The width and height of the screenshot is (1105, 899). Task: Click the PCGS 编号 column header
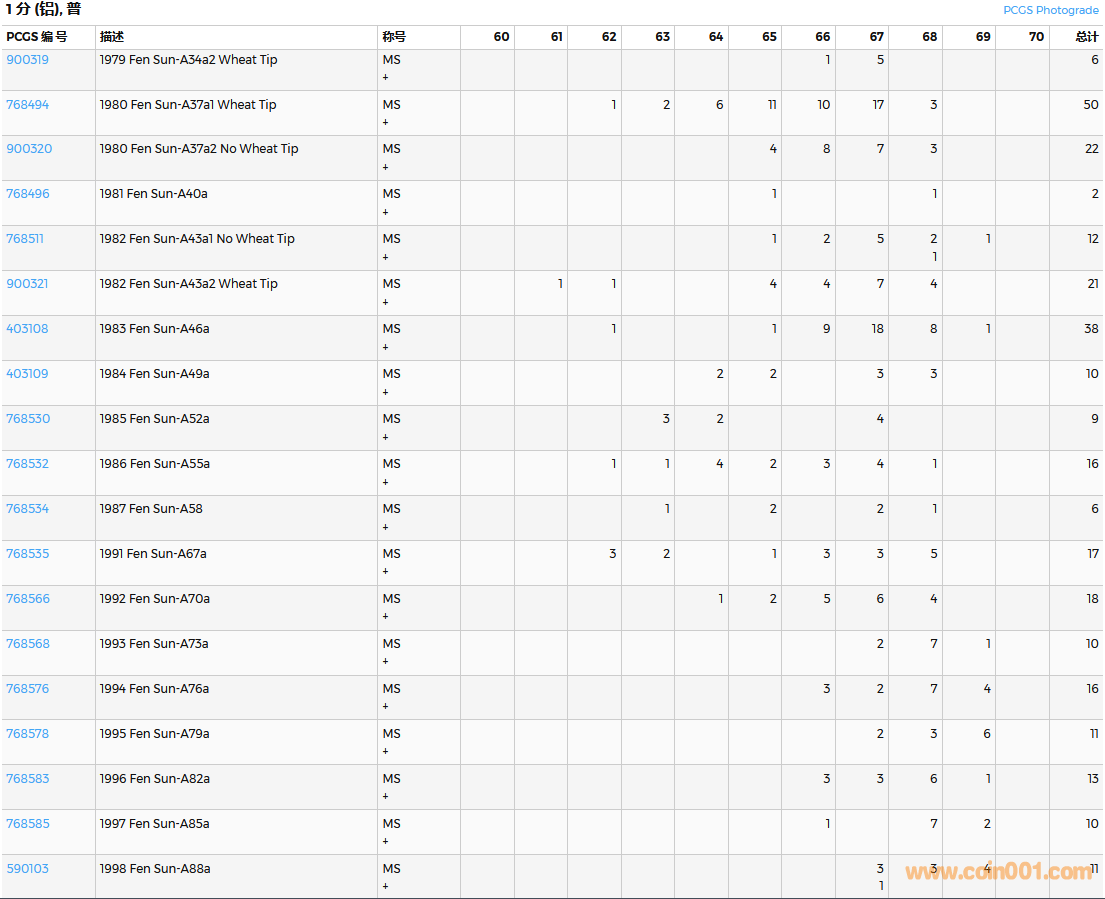tap(37, 37)
